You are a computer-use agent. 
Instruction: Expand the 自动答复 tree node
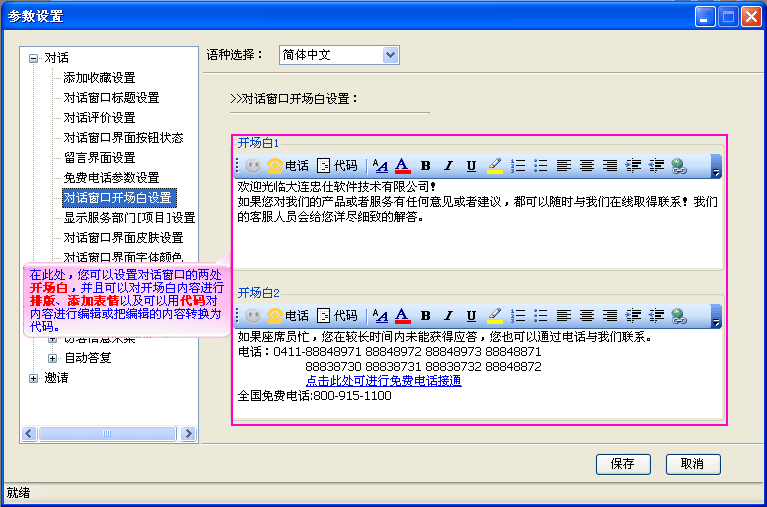53,358
